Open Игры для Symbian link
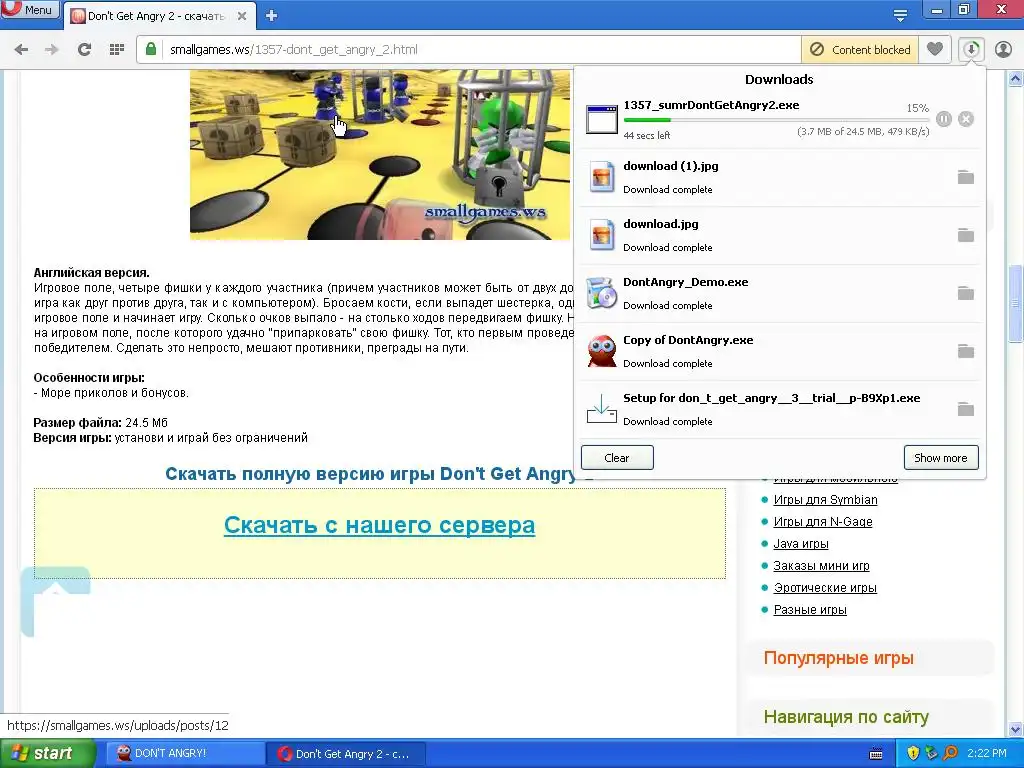This screenshot has height=768, width=1024. (x=825, y=500)
